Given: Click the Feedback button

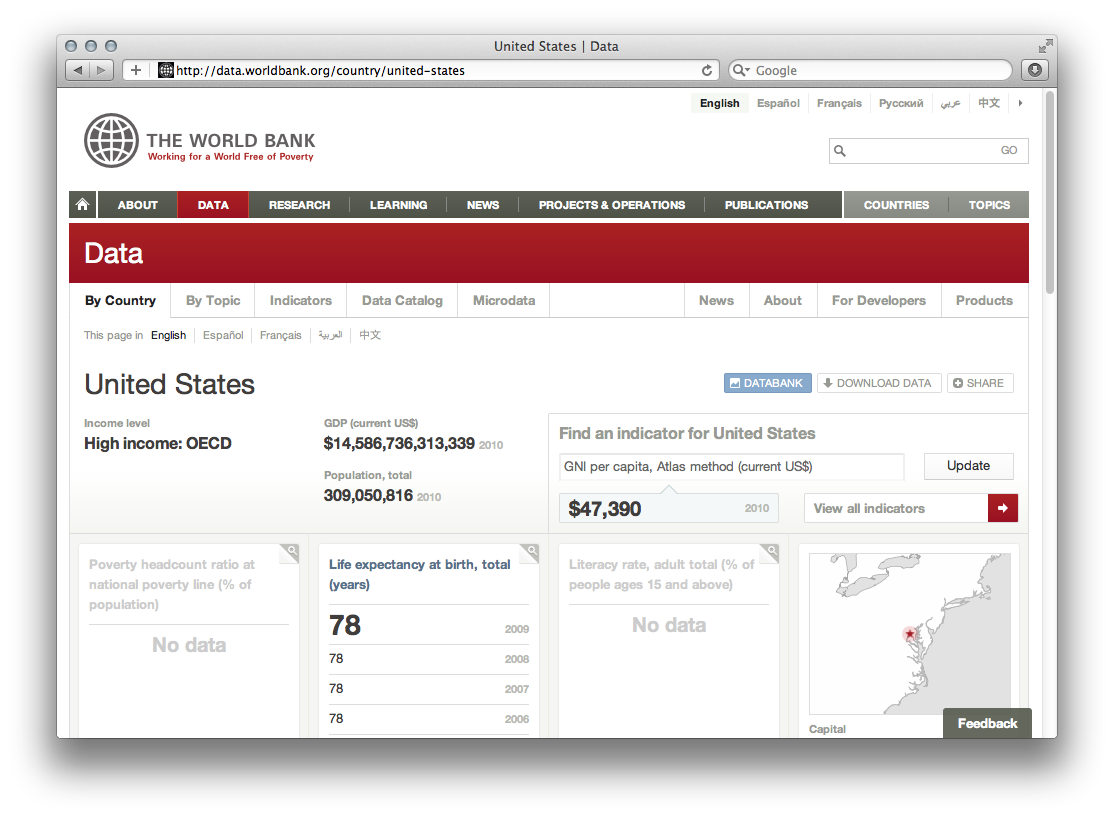Looking at the screenshot, I should point(987,723).
